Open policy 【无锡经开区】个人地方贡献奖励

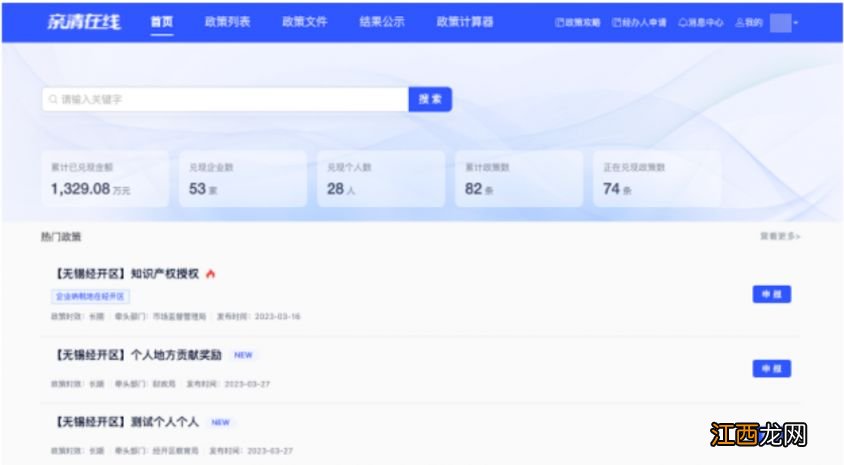coord(138,355)
